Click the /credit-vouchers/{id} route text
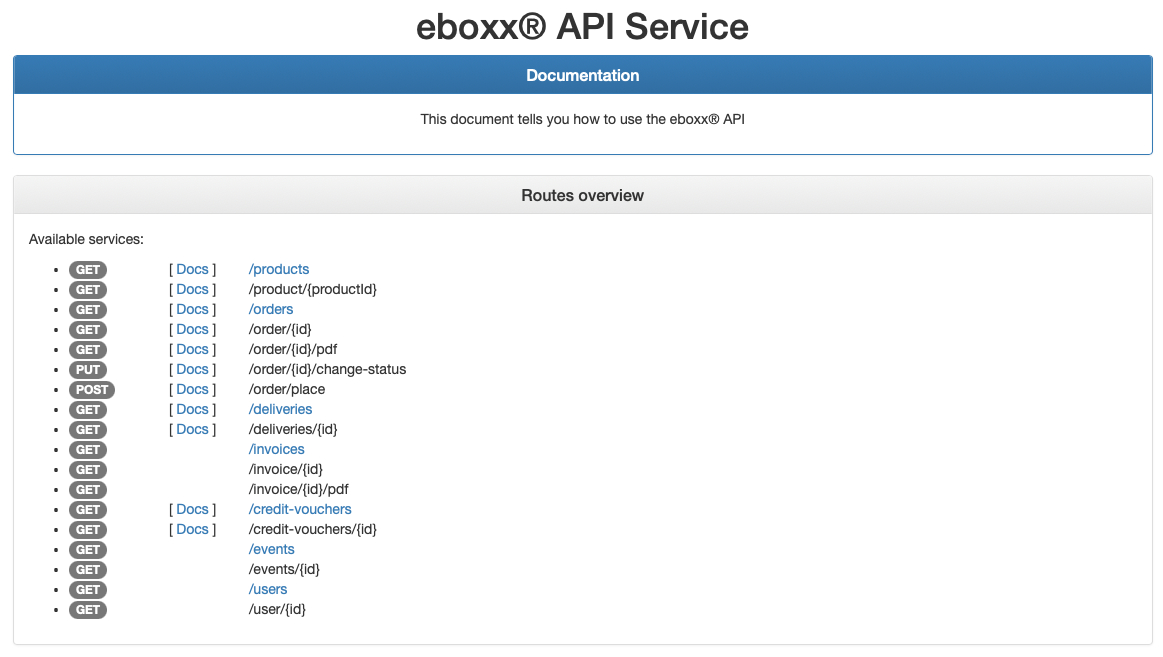The height and width of the screenshot is (657, 1163). tap(312, 529)
